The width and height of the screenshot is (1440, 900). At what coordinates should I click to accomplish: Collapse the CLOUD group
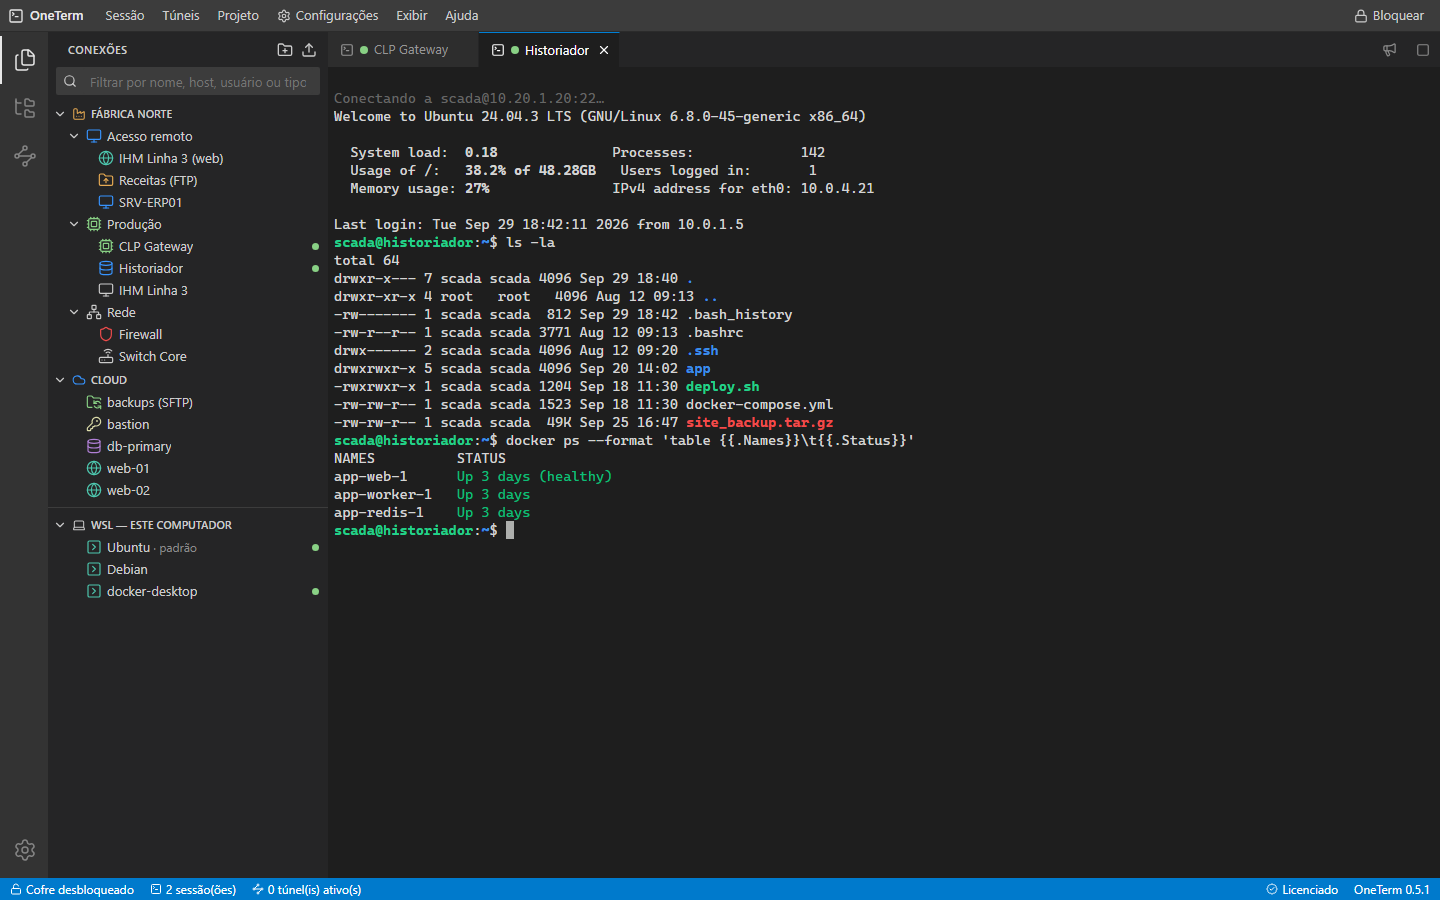tap(60, 380)
